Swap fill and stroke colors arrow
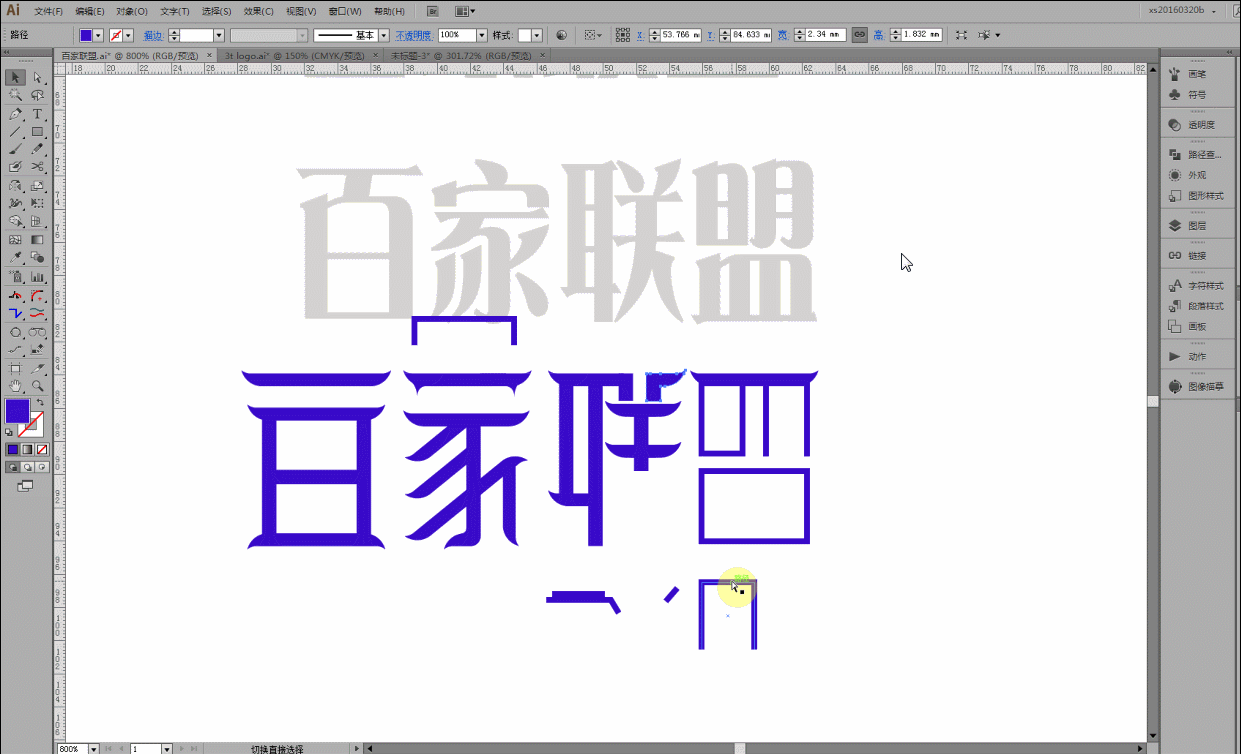This screenshot has height=754, width=1241. [x=40, y=403]
